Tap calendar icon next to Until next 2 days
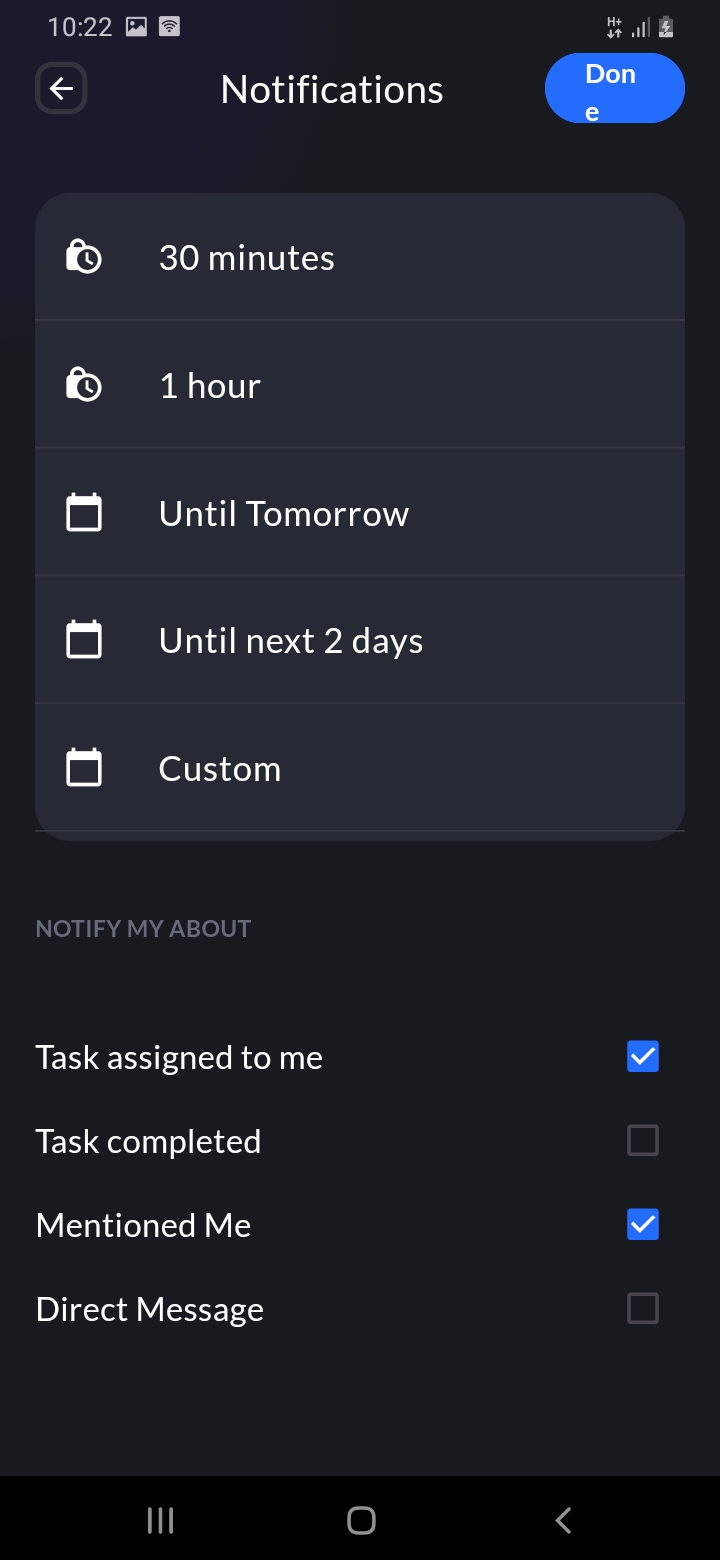The width and height of the screenshot is (720, 1560). pyautogui.click(x=84, y=641)
